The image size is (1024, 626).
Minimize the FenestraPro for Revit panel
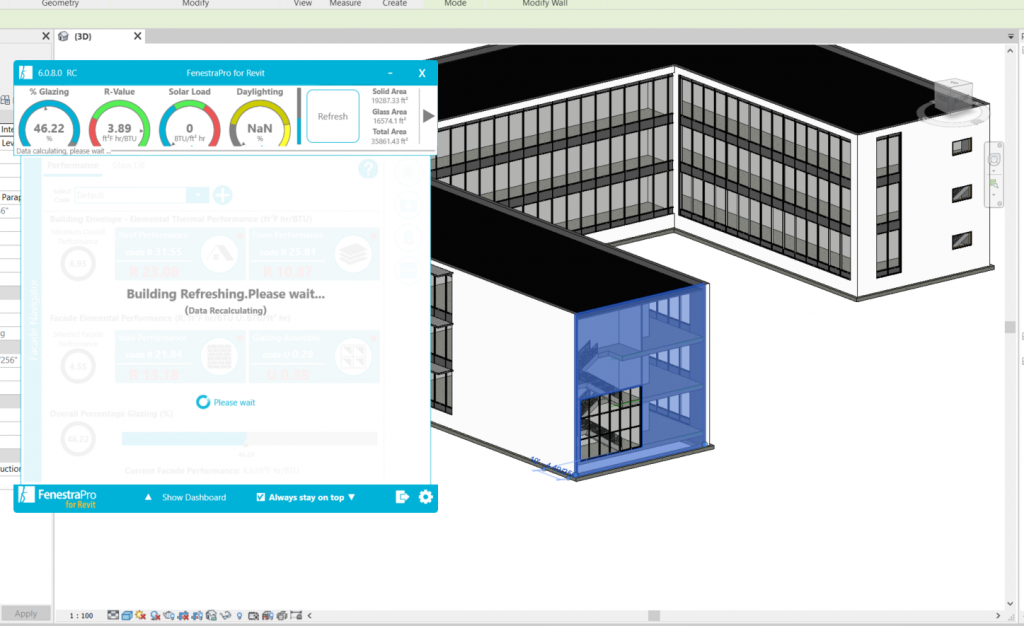pos(390,73)
